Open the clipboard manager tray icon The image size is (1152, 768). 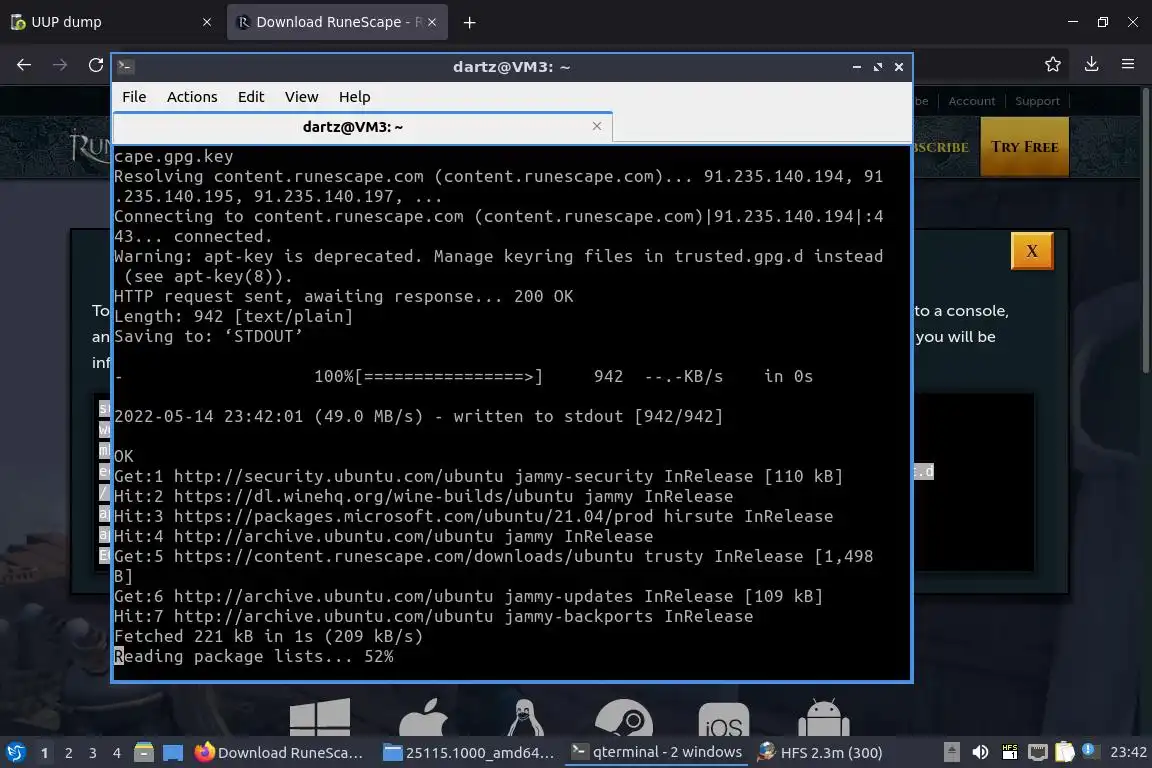pos(1065,752)
